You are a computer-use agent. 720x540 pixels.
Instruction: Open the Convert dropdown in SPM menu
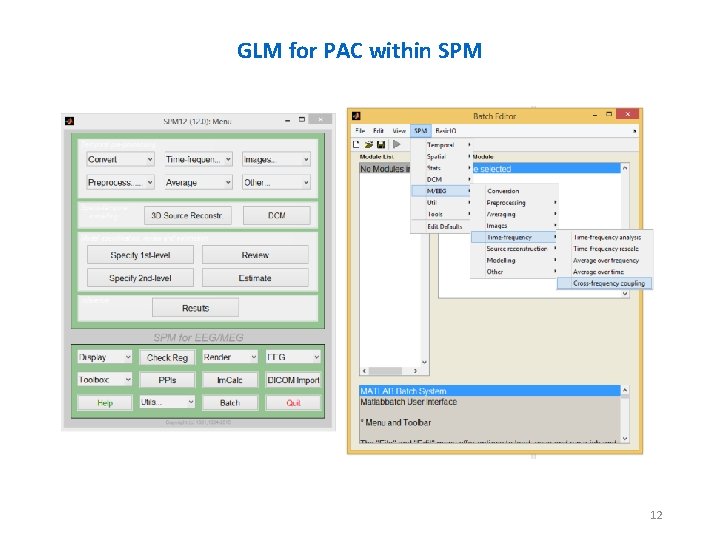coord(120,159)
